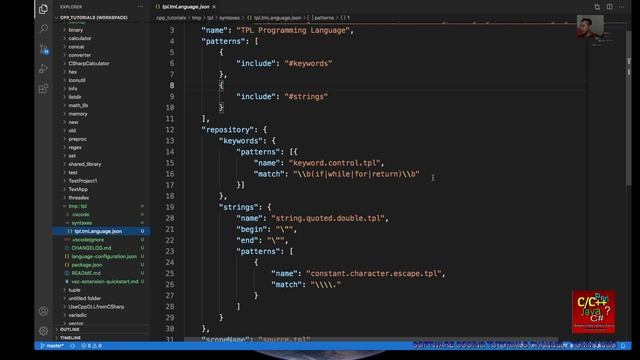The width and height of the screenshot is (640, 360).
Task: Expand the regex folder
Action: tap(75, 147)
